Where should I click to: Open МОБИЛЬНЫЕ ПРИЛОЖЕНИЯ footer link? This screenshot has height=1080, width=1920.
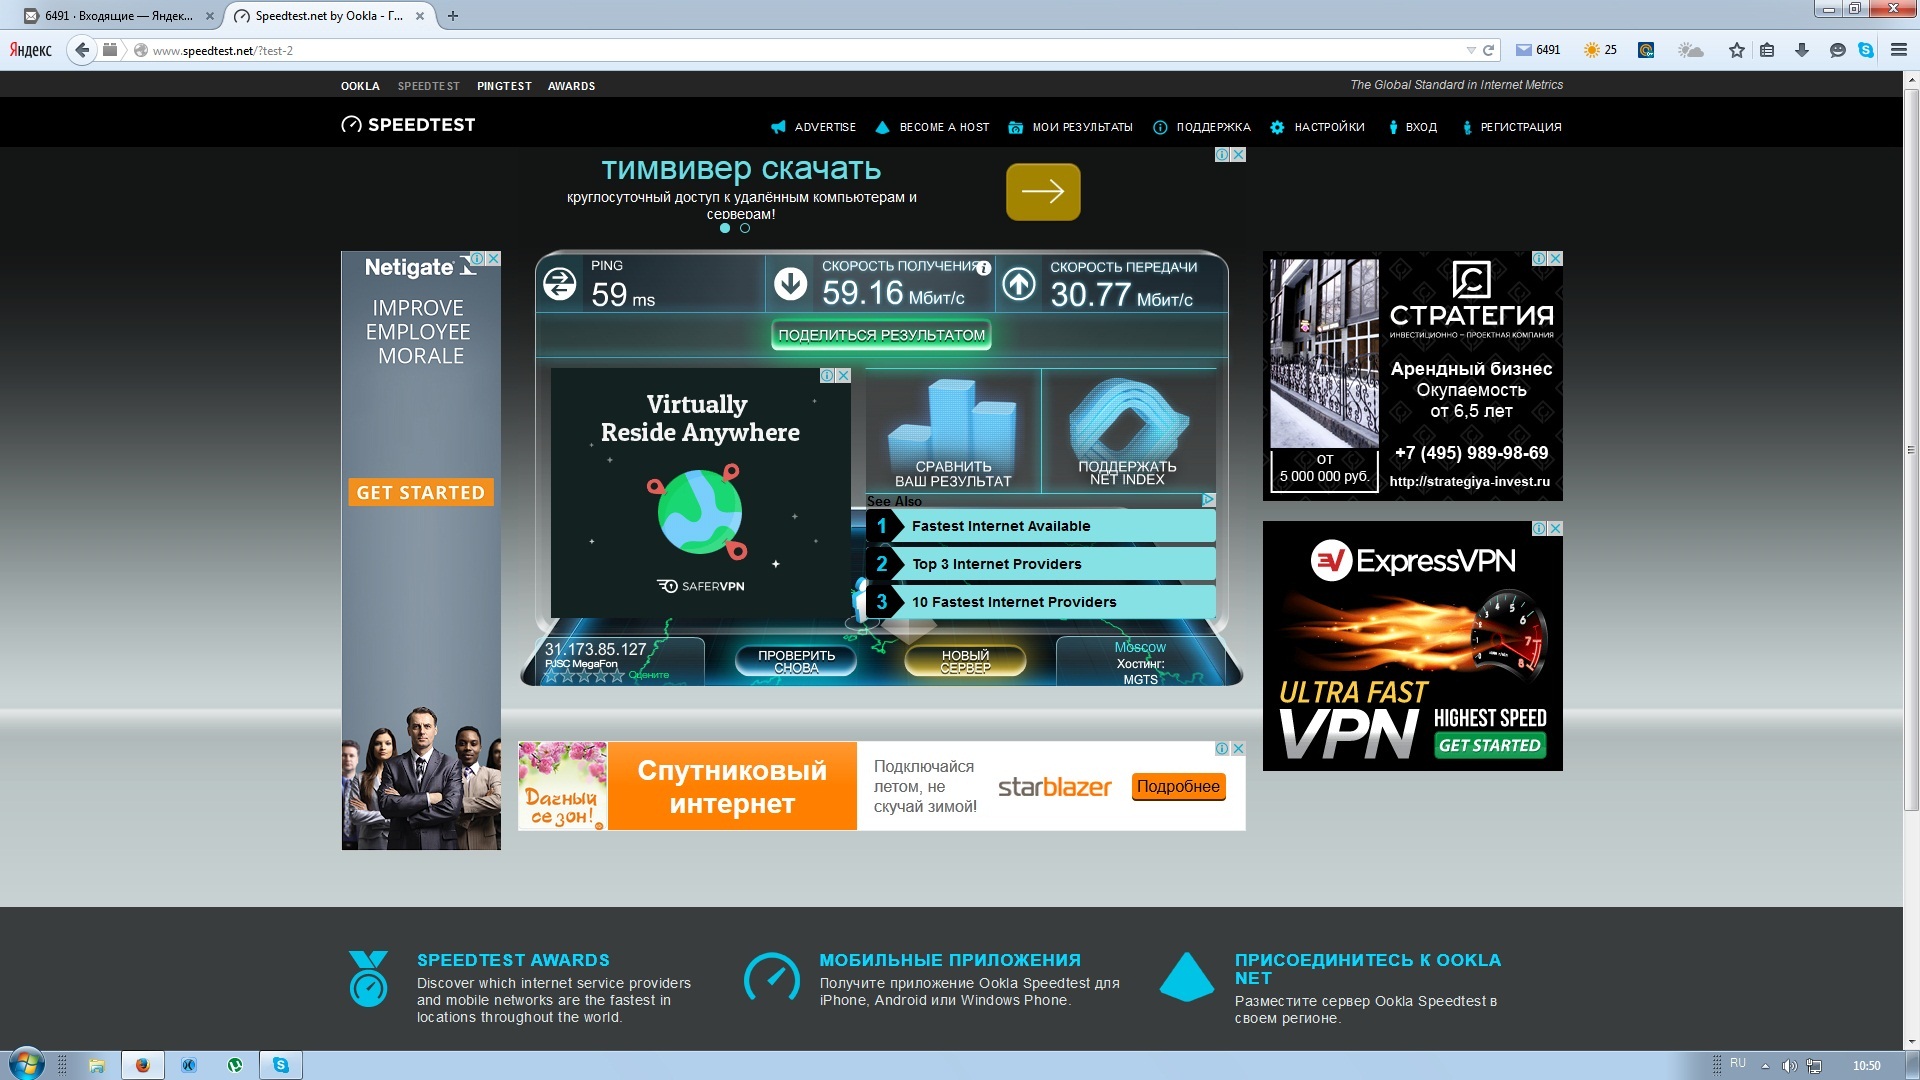[950, 960]
